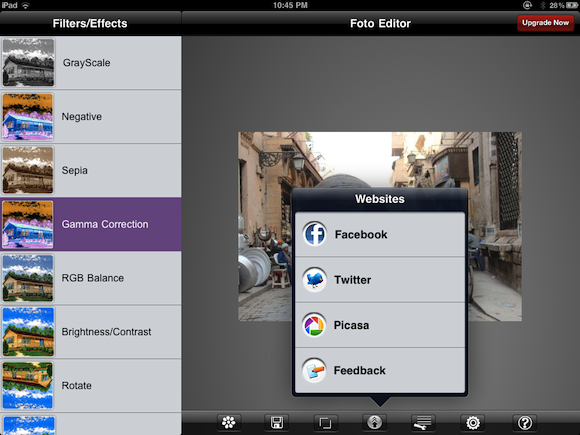Select Gamma Correction filter
The height and width of the screenshot is (435, 580).
click(x=91, y=224)
